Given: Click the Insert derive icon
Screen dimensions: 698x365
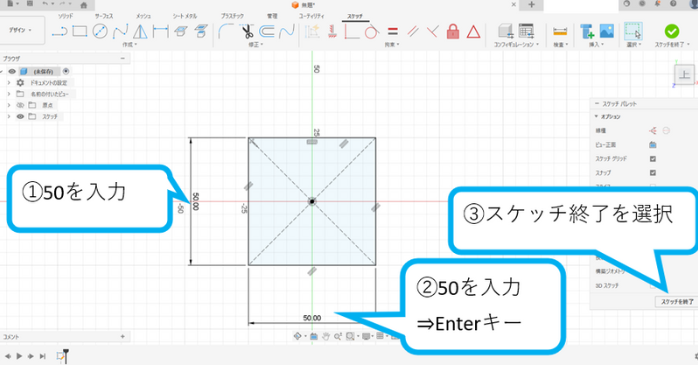Looking at the screenshot, I should click(587, 32).
